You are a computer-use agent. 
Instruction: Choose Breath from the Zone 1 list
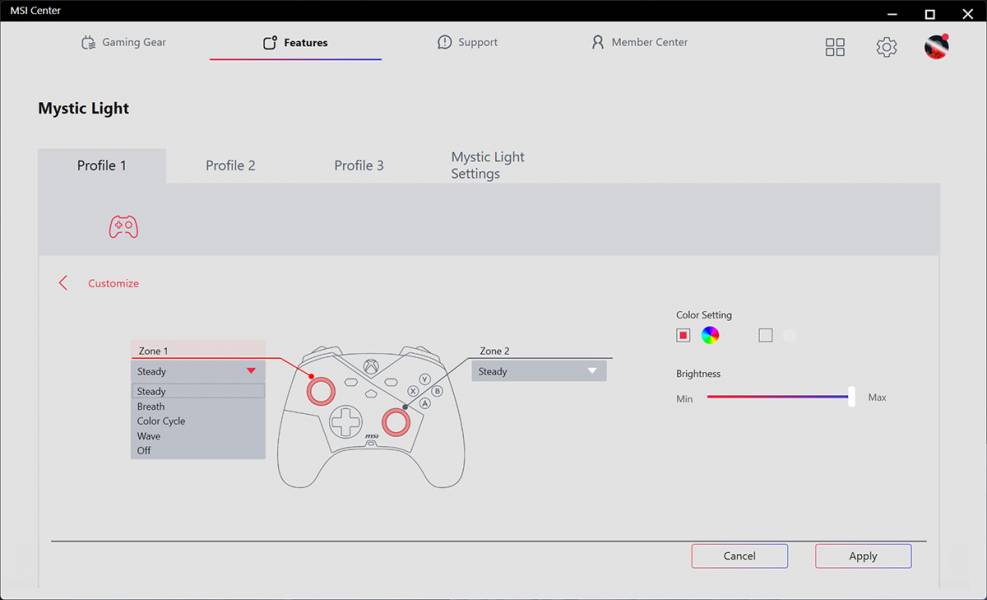151,407
